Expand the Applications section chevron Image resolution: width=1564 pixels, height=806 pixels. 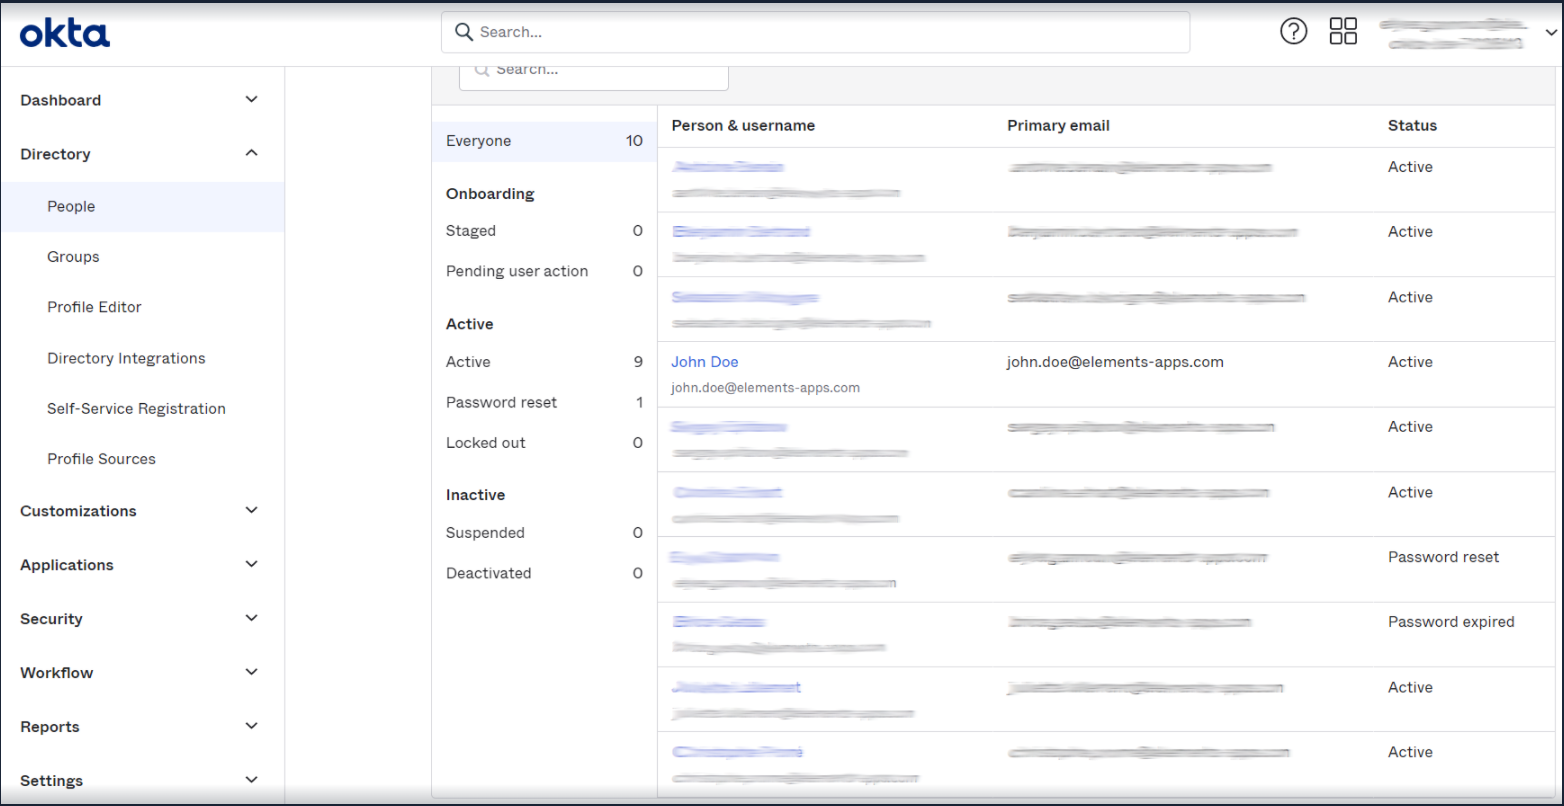[252, 564]
